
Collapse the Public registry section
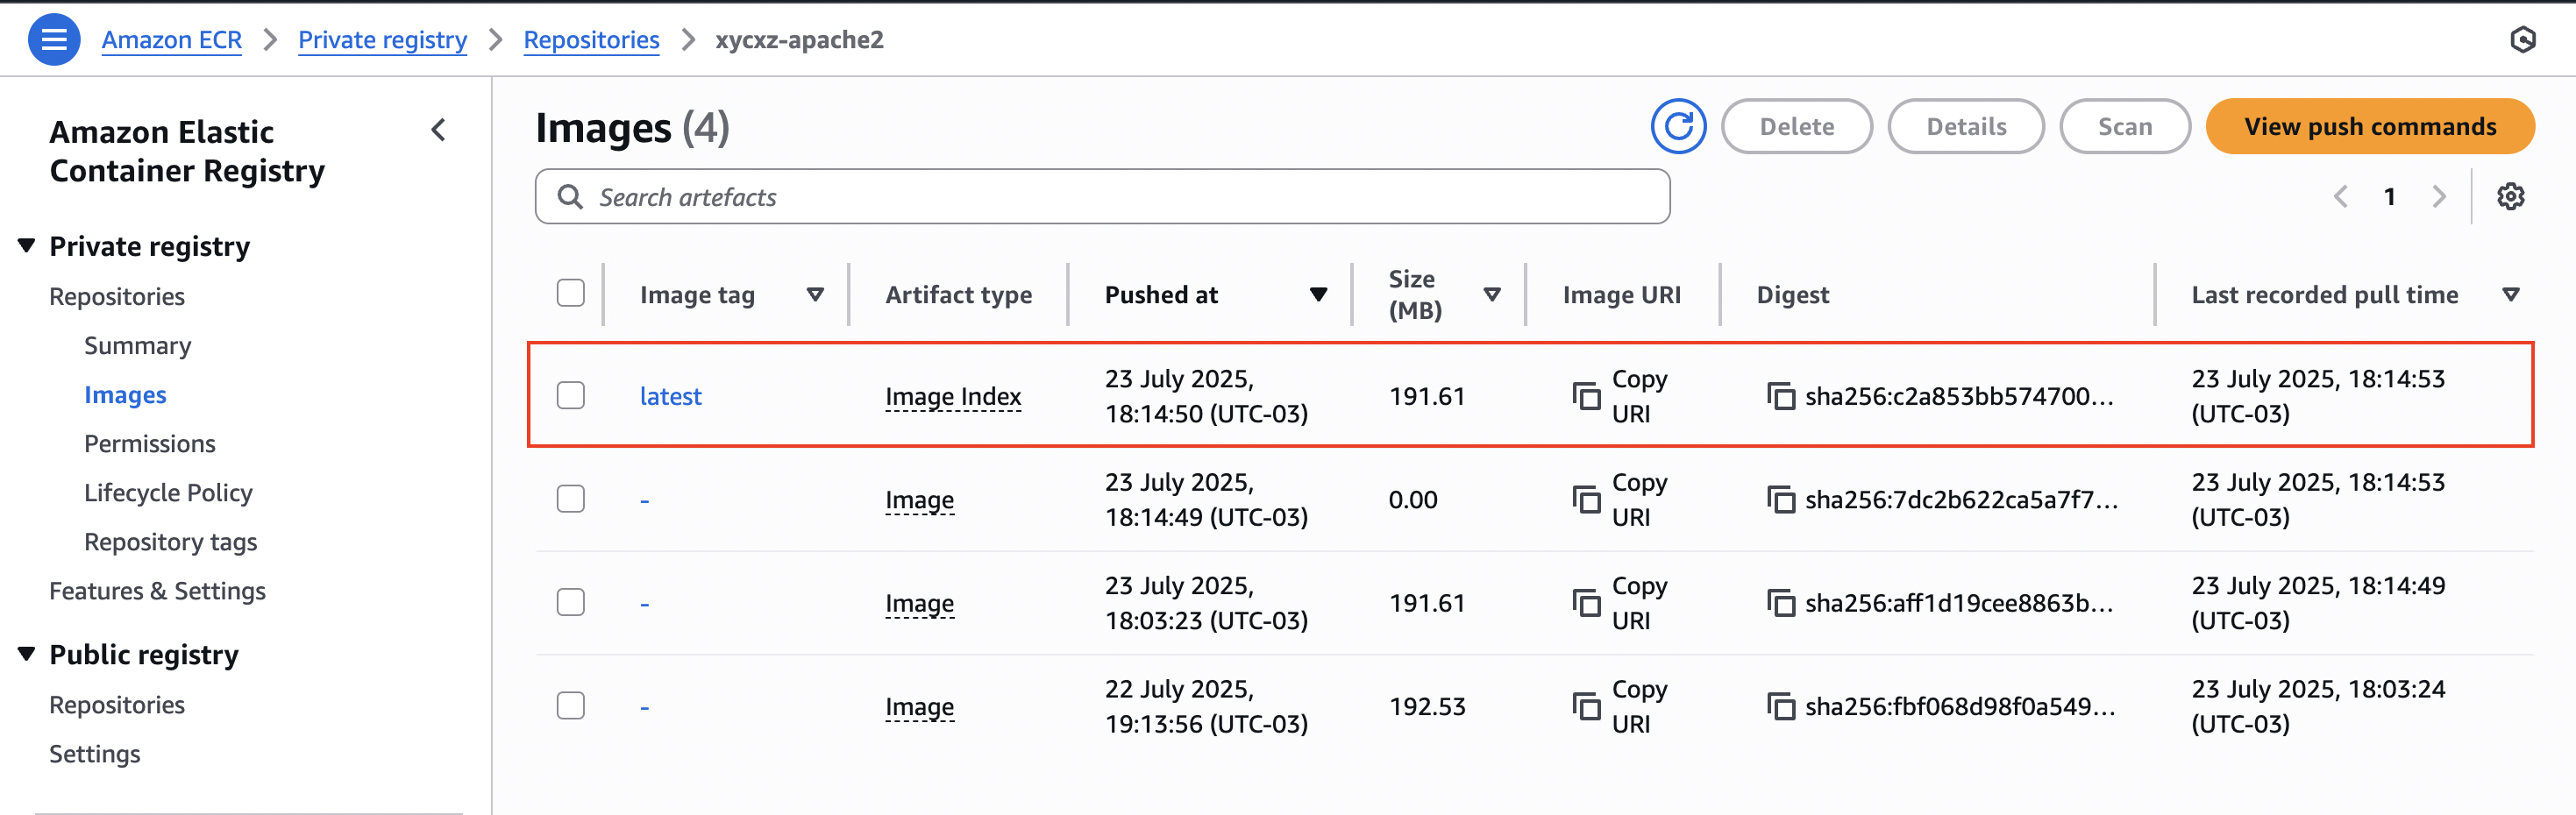coord(27,654)
